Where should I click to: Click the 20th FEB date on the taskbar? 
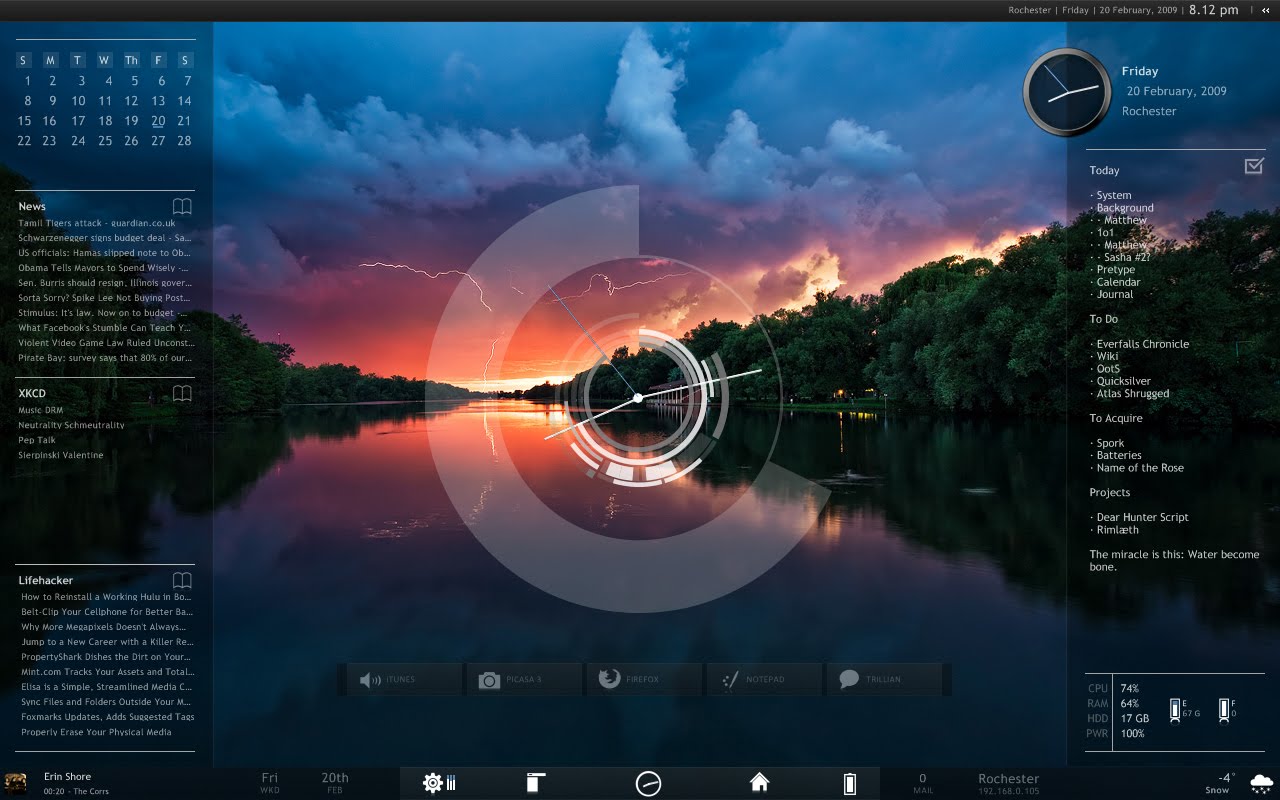tap(334, 781)
